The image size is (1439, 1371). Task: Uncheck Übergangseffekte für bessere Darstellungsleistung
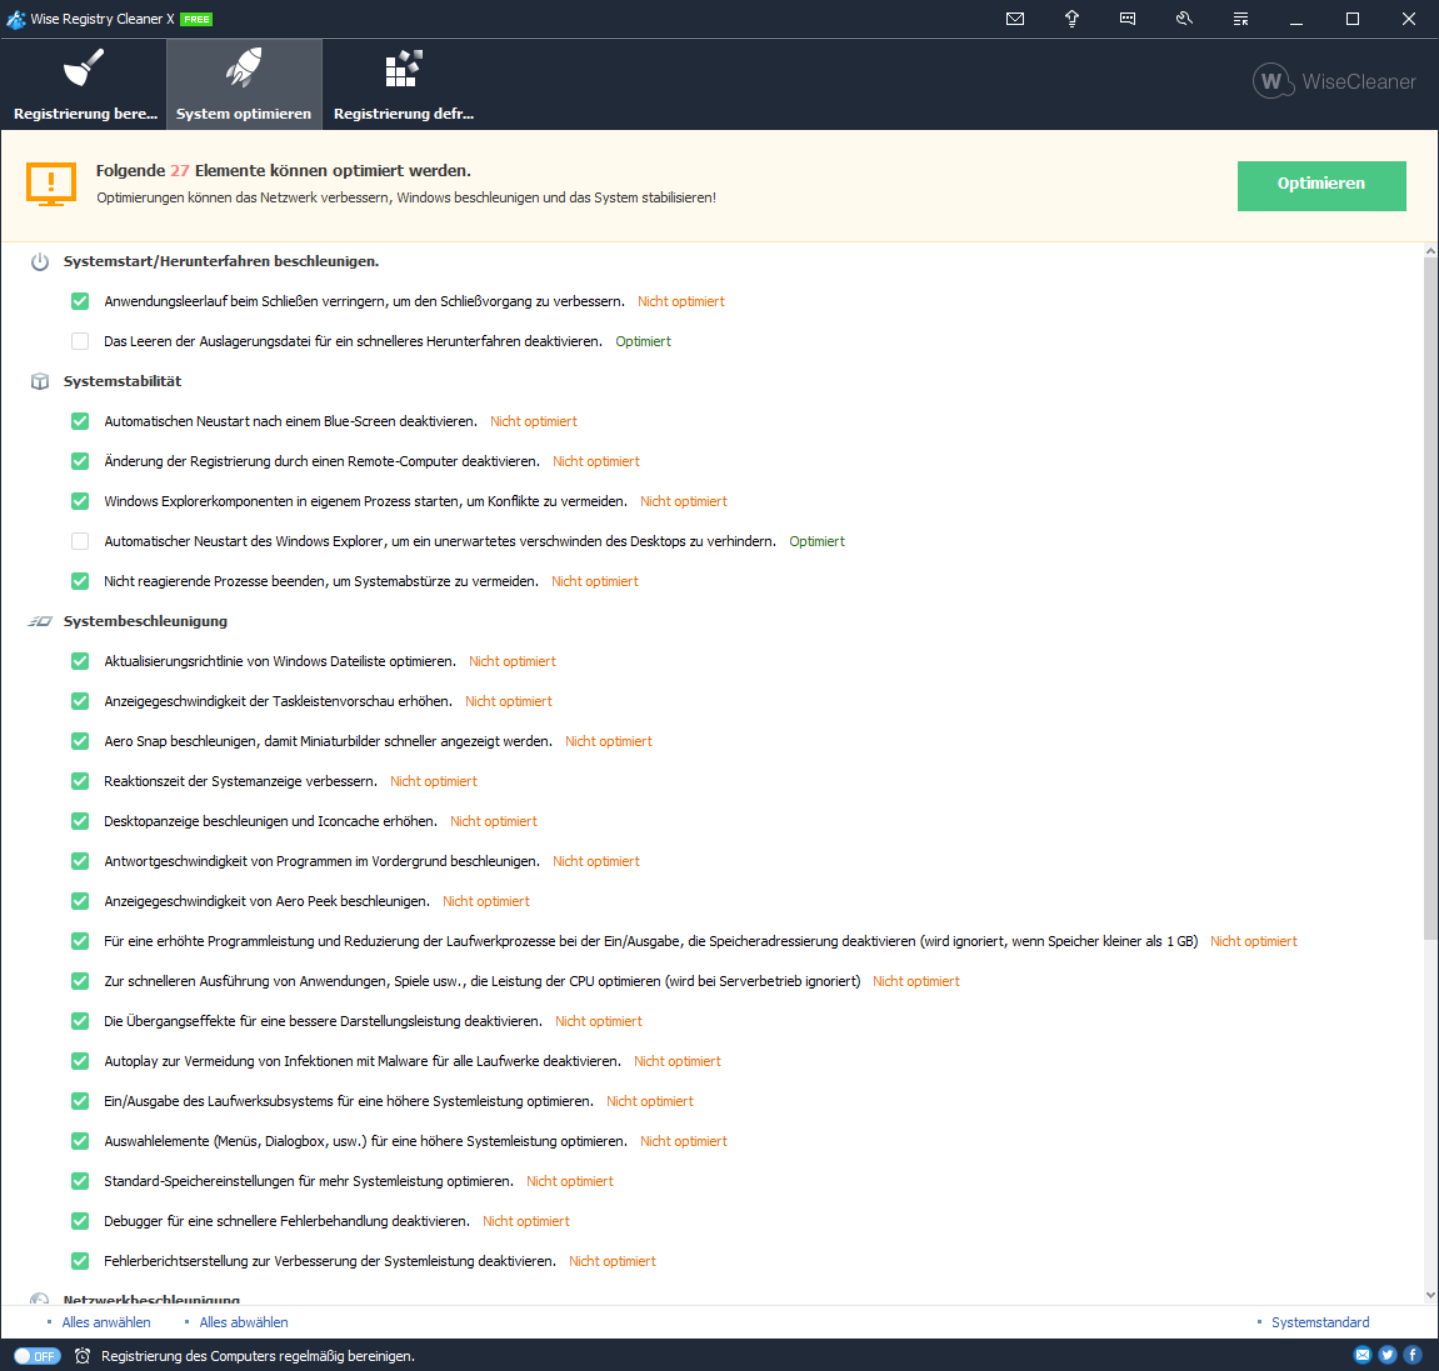point(80,1021)
